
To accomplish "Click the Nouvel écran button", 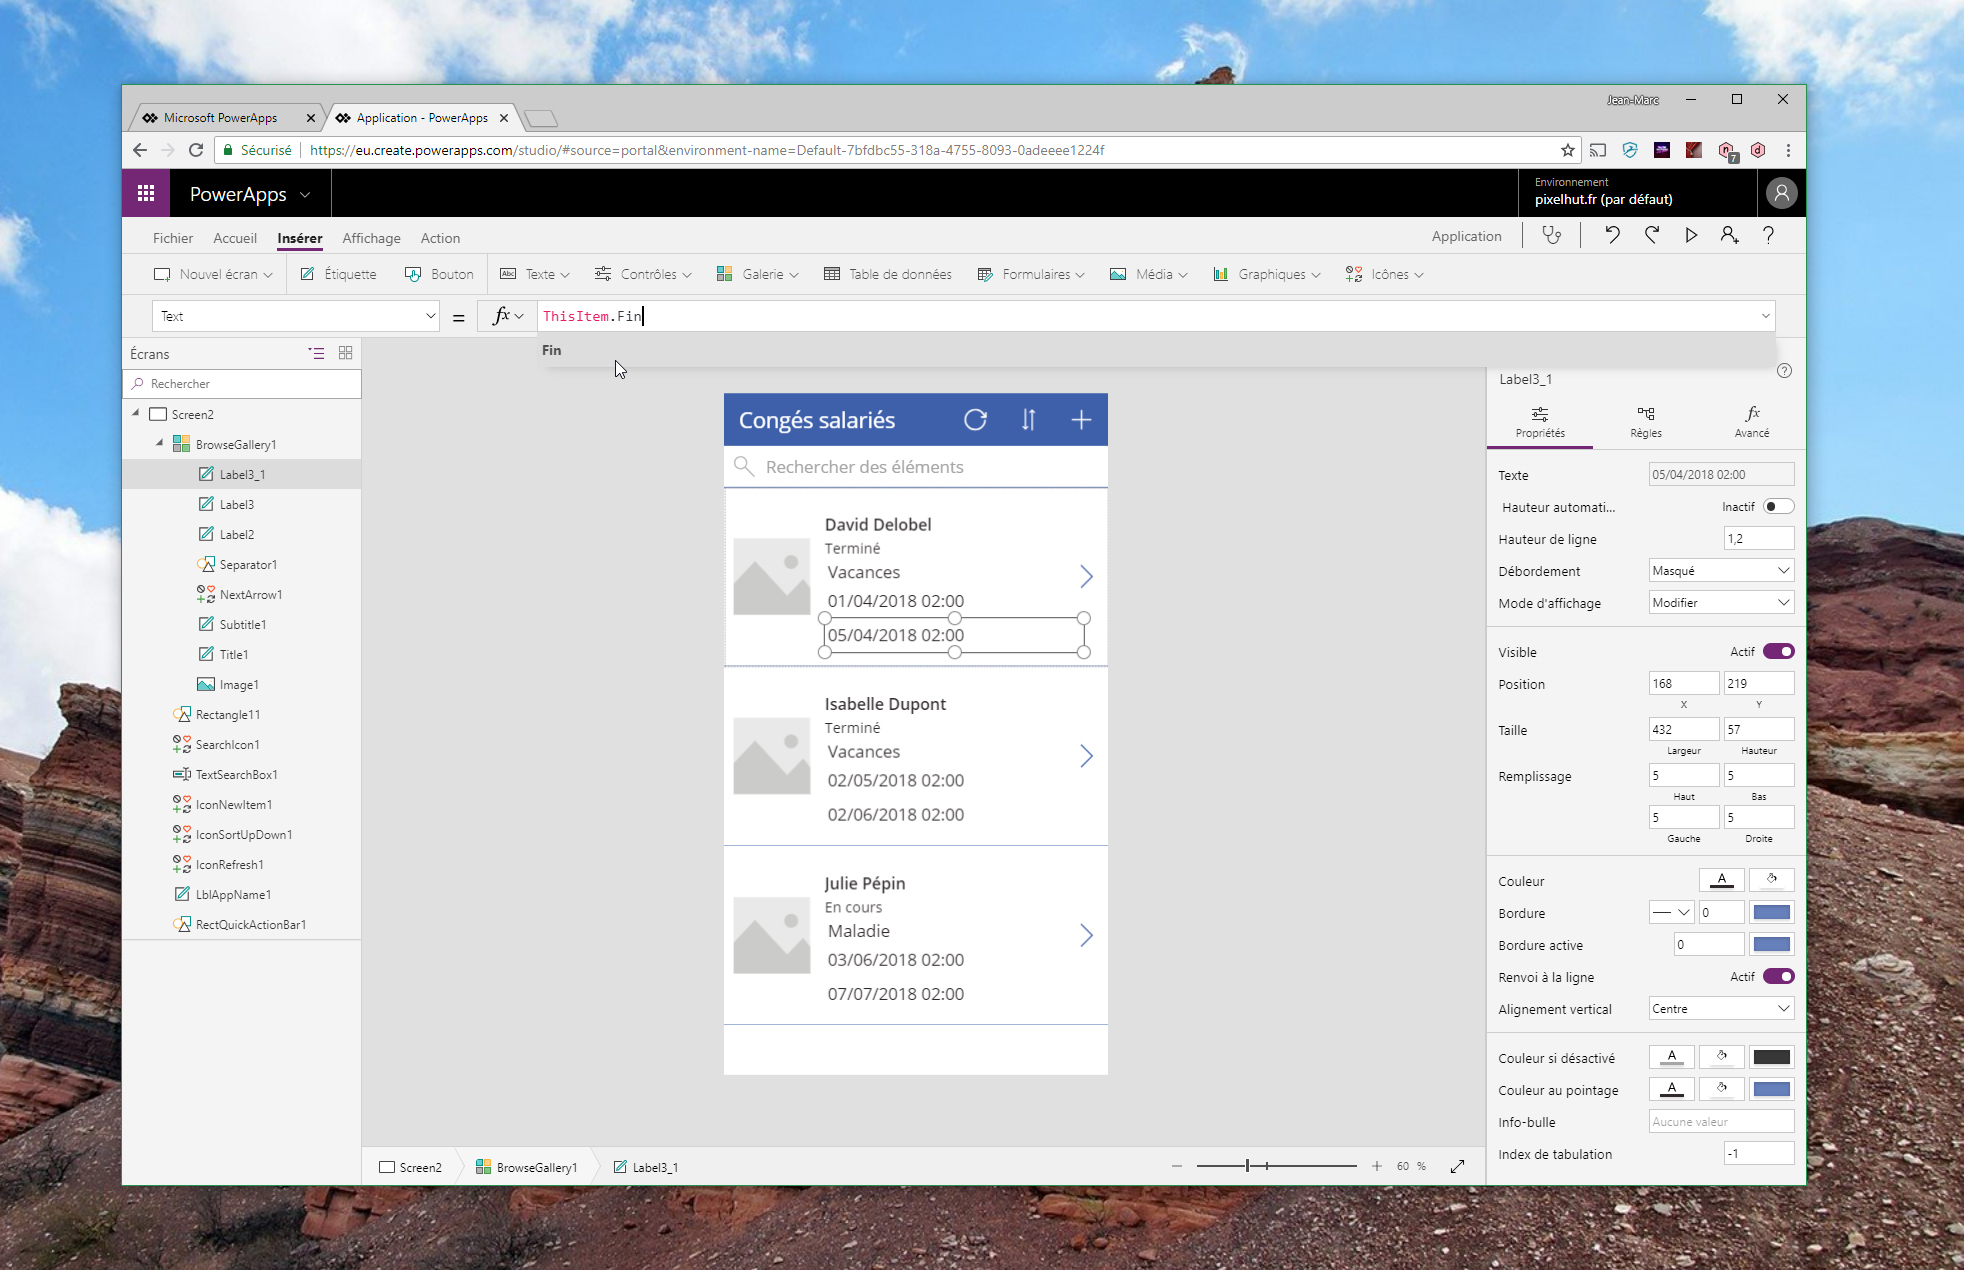I will 213,274.
